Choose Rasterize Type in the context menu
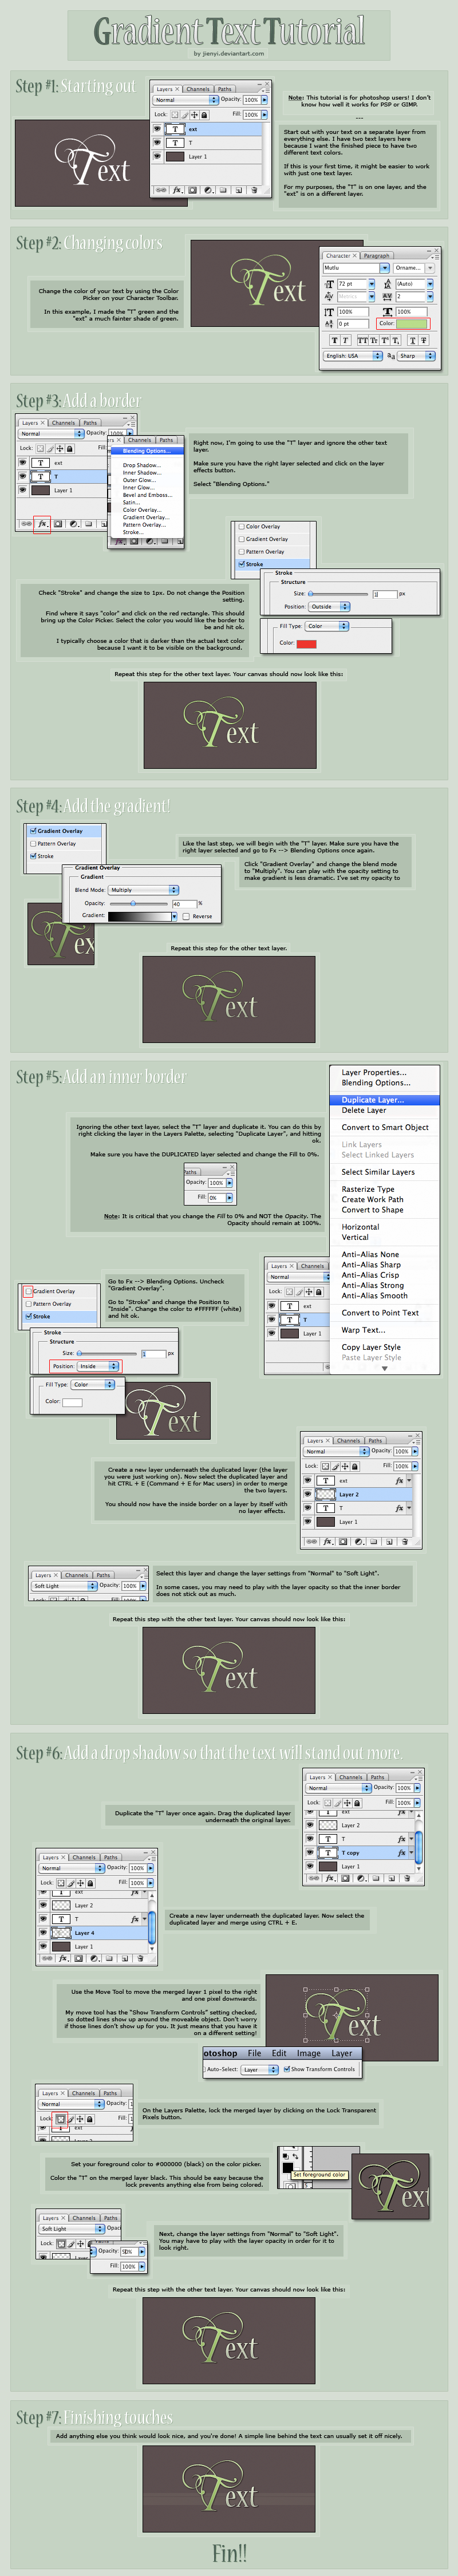 (368, 1189)
